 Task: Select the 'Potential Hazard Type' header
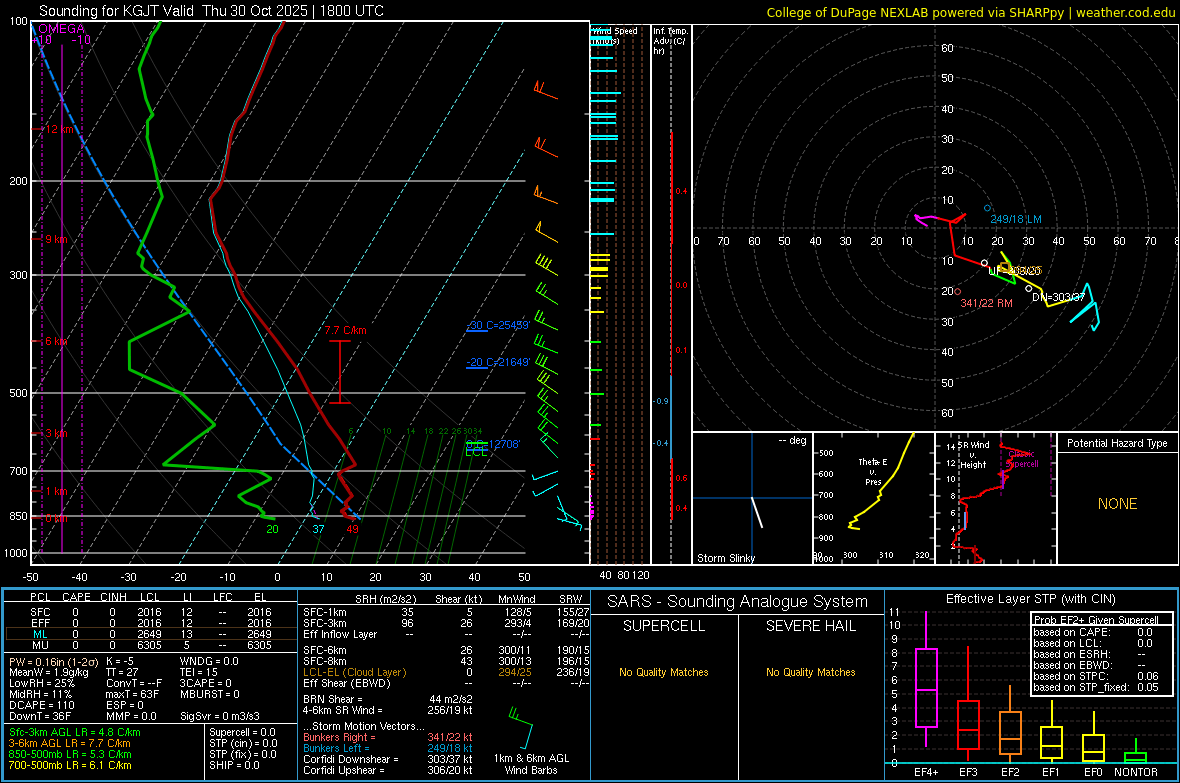pyautogui.click(x=1117, y=443)
